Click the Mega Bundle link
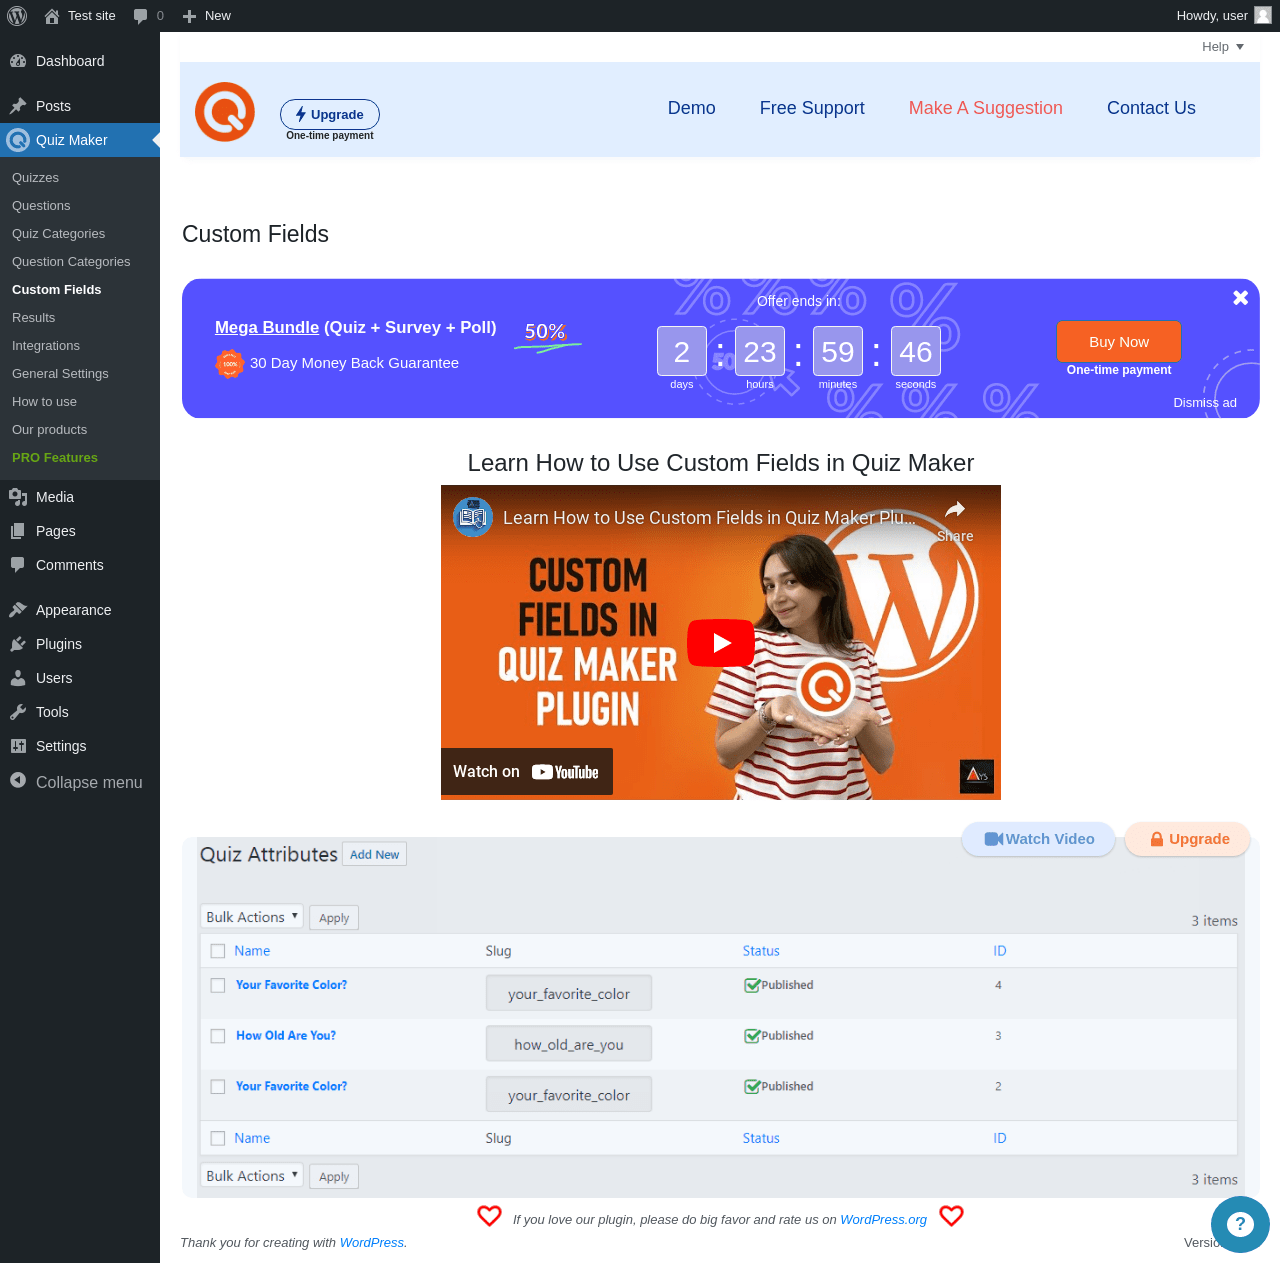Image resolution: width=1280 pixels, height=1263 pixels. [267, 327]
